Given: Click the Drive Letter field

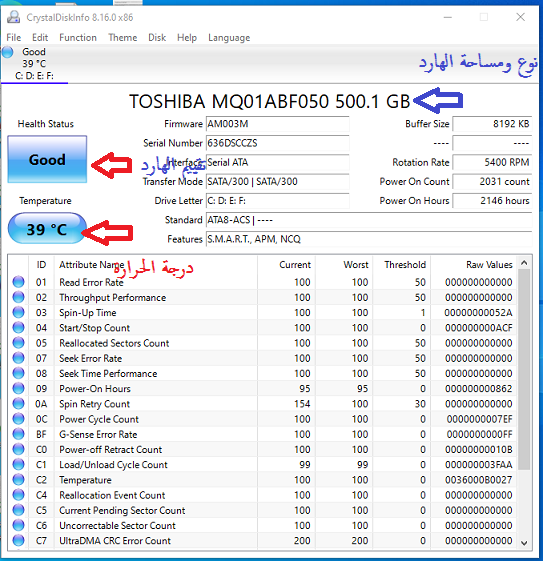Looking at the screenshot, I should (278, 201).
